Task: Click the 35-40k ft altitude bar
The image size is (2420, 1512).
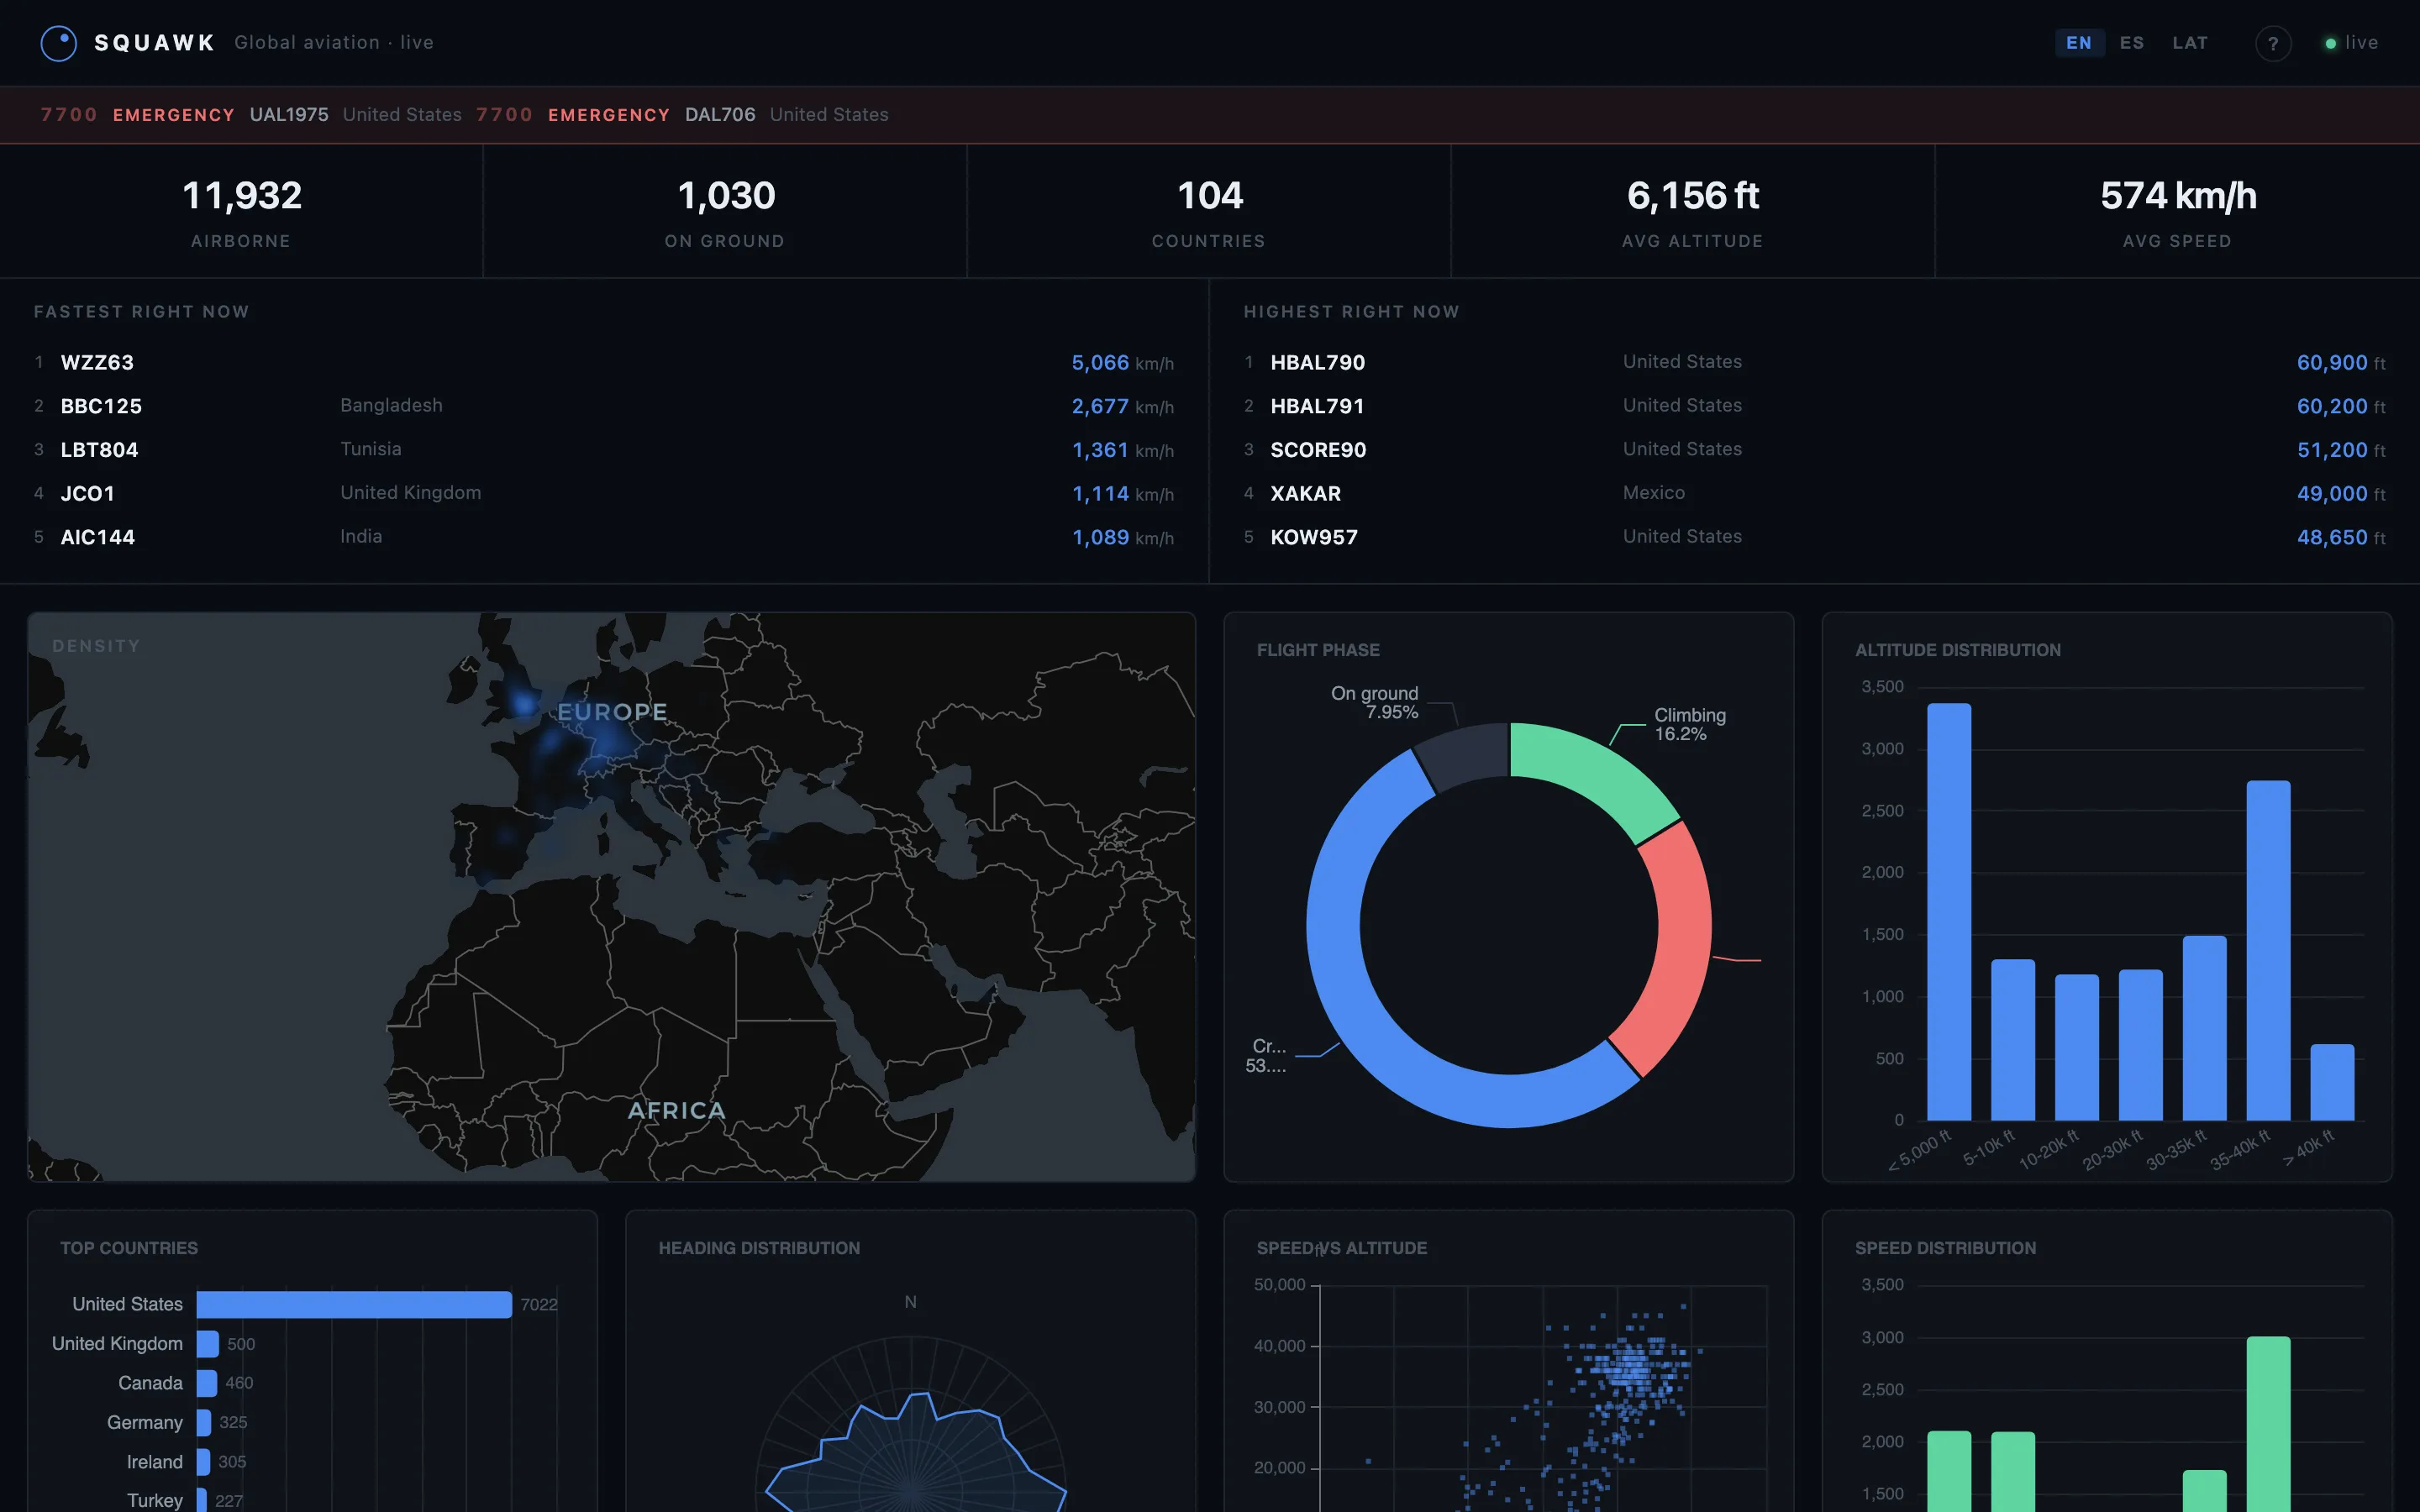Action: [x=2268, y=950]
